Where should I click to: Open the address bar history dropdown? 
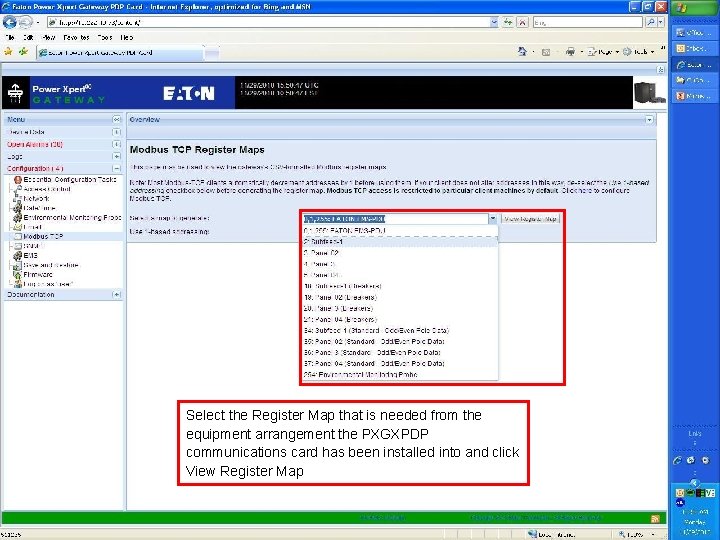point(494,22)
